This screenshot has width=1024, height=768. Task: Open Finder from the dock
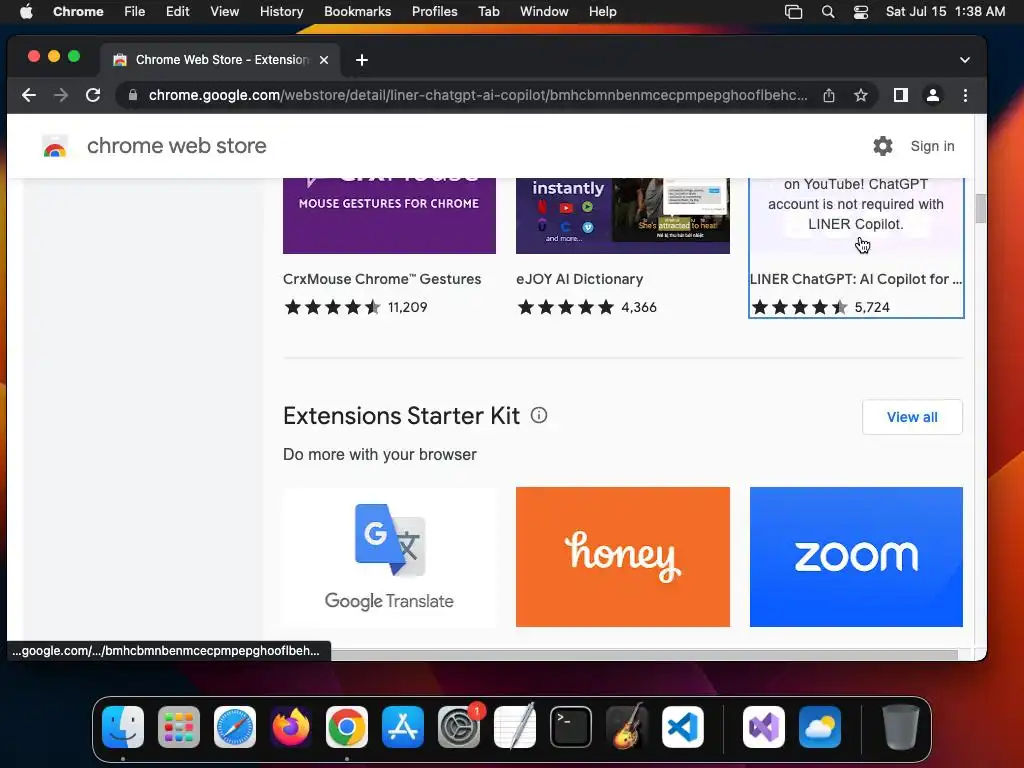pos(123,727)
